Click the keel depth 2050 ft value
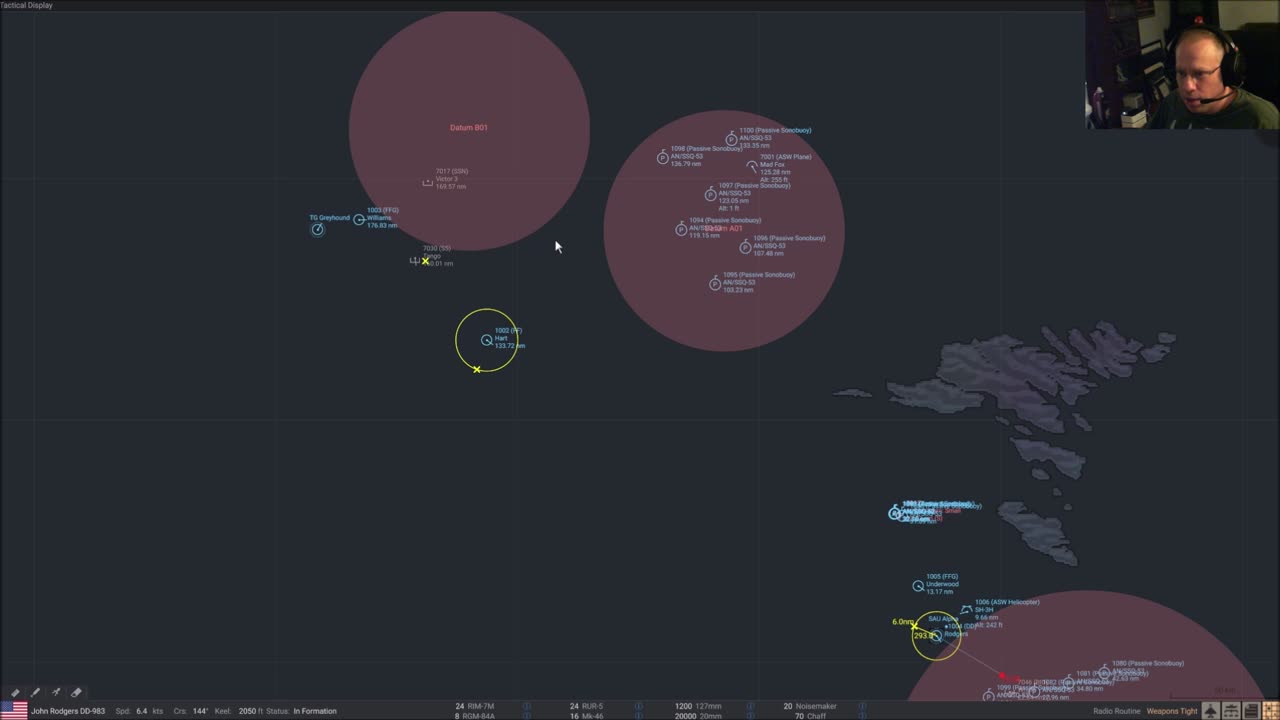Image resolution: width=1280 pixels, height=720 pixels. [x=250, y=711]
